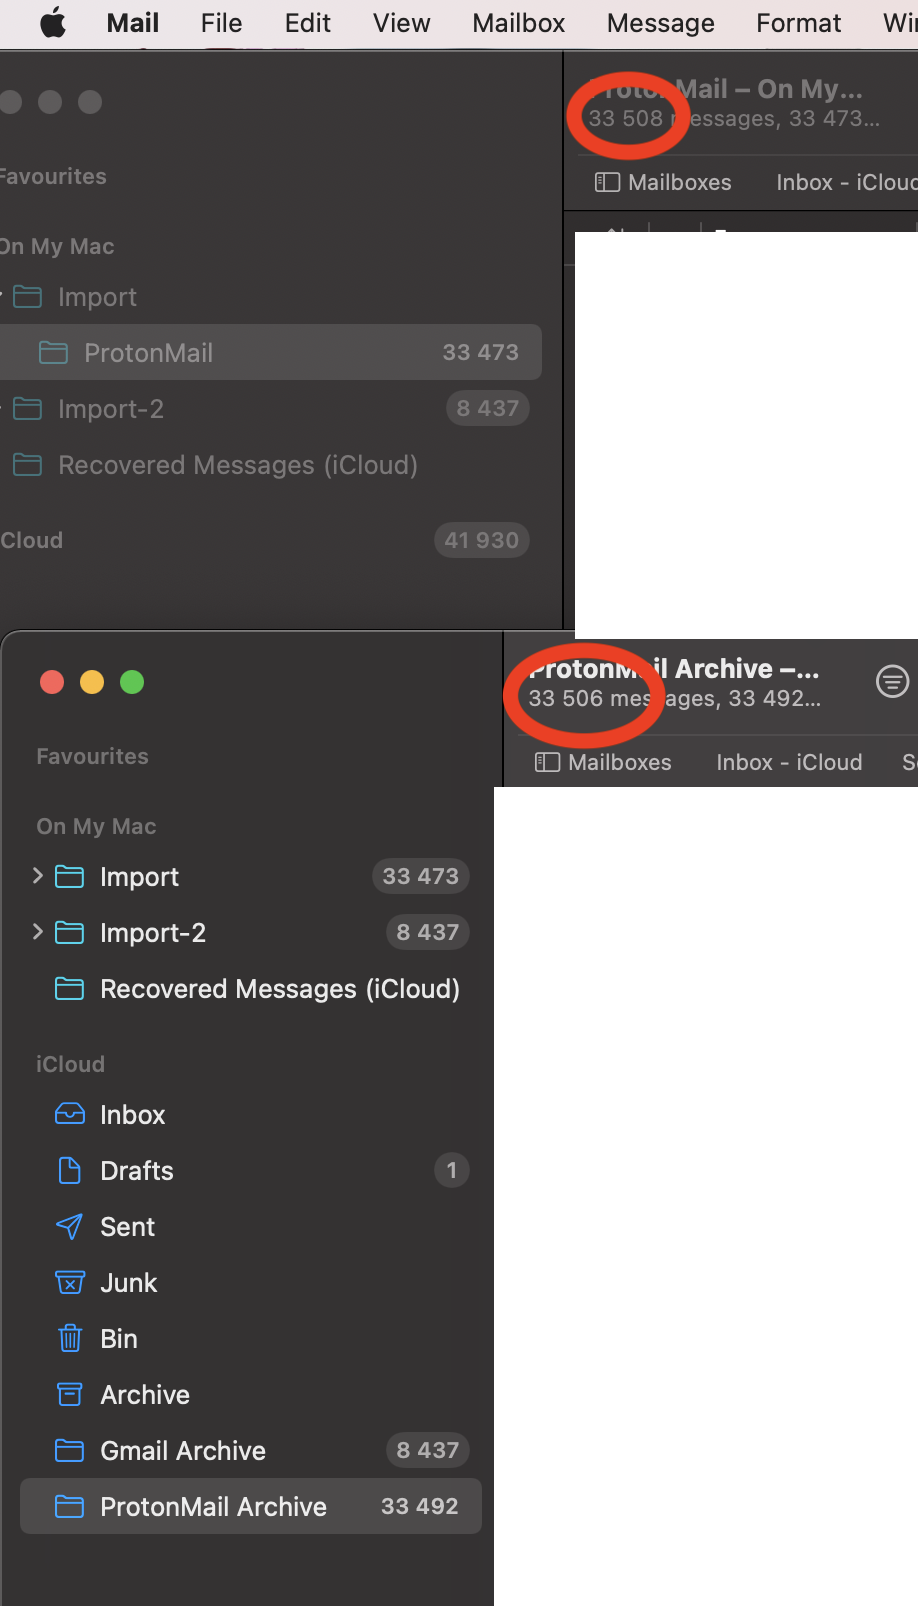Click the 33 473 Import count in front window
Image resolution: width=918 pixels, height=1606 pixels.
420,876
